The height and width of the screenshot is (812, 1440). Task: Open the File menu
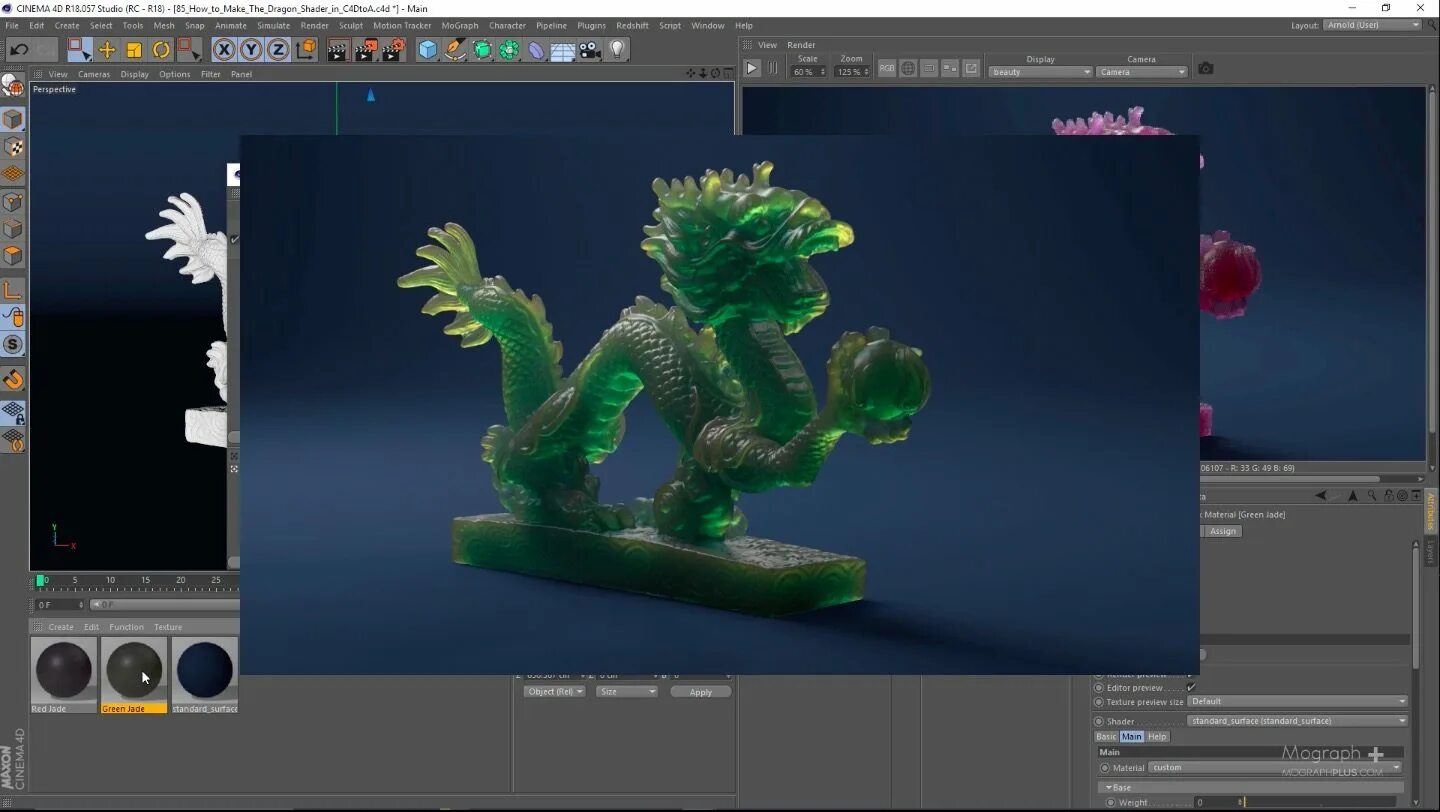pyautogui.click(x=12, y=26)
